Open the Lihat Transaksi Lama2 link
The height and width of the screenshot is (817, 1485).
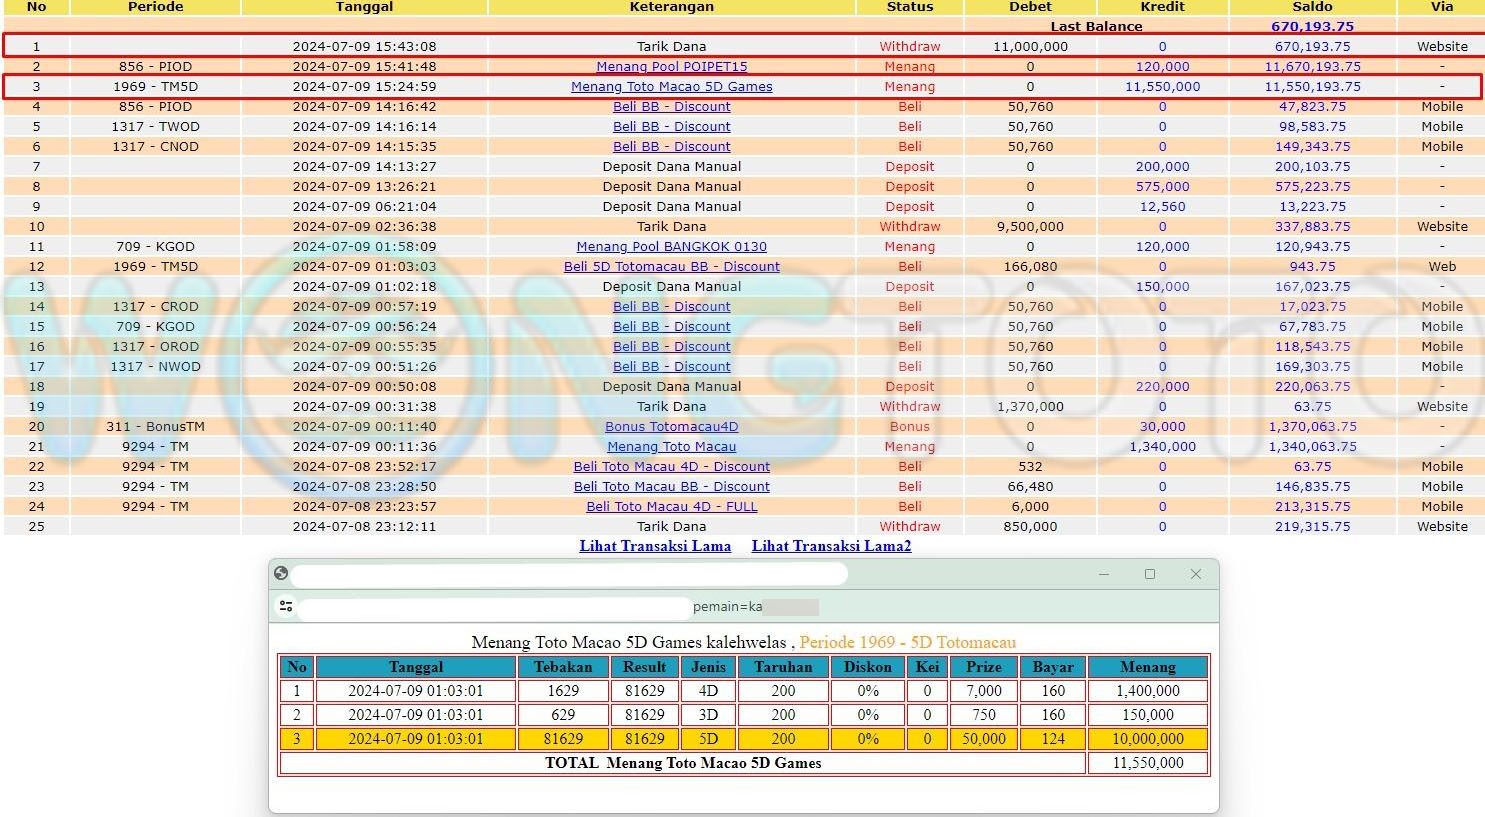(831, 546)
